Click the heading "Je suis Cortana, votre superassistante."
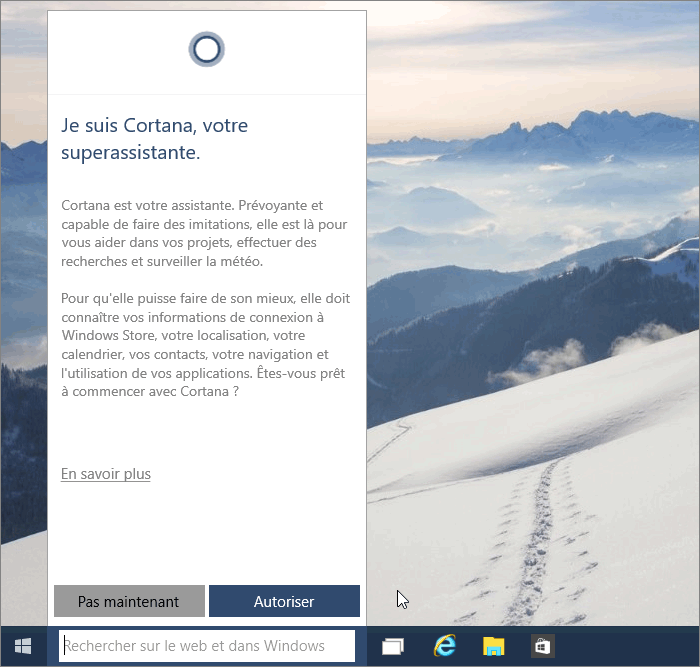The height and width of the screenshot is (667, 700). (154, 139)
